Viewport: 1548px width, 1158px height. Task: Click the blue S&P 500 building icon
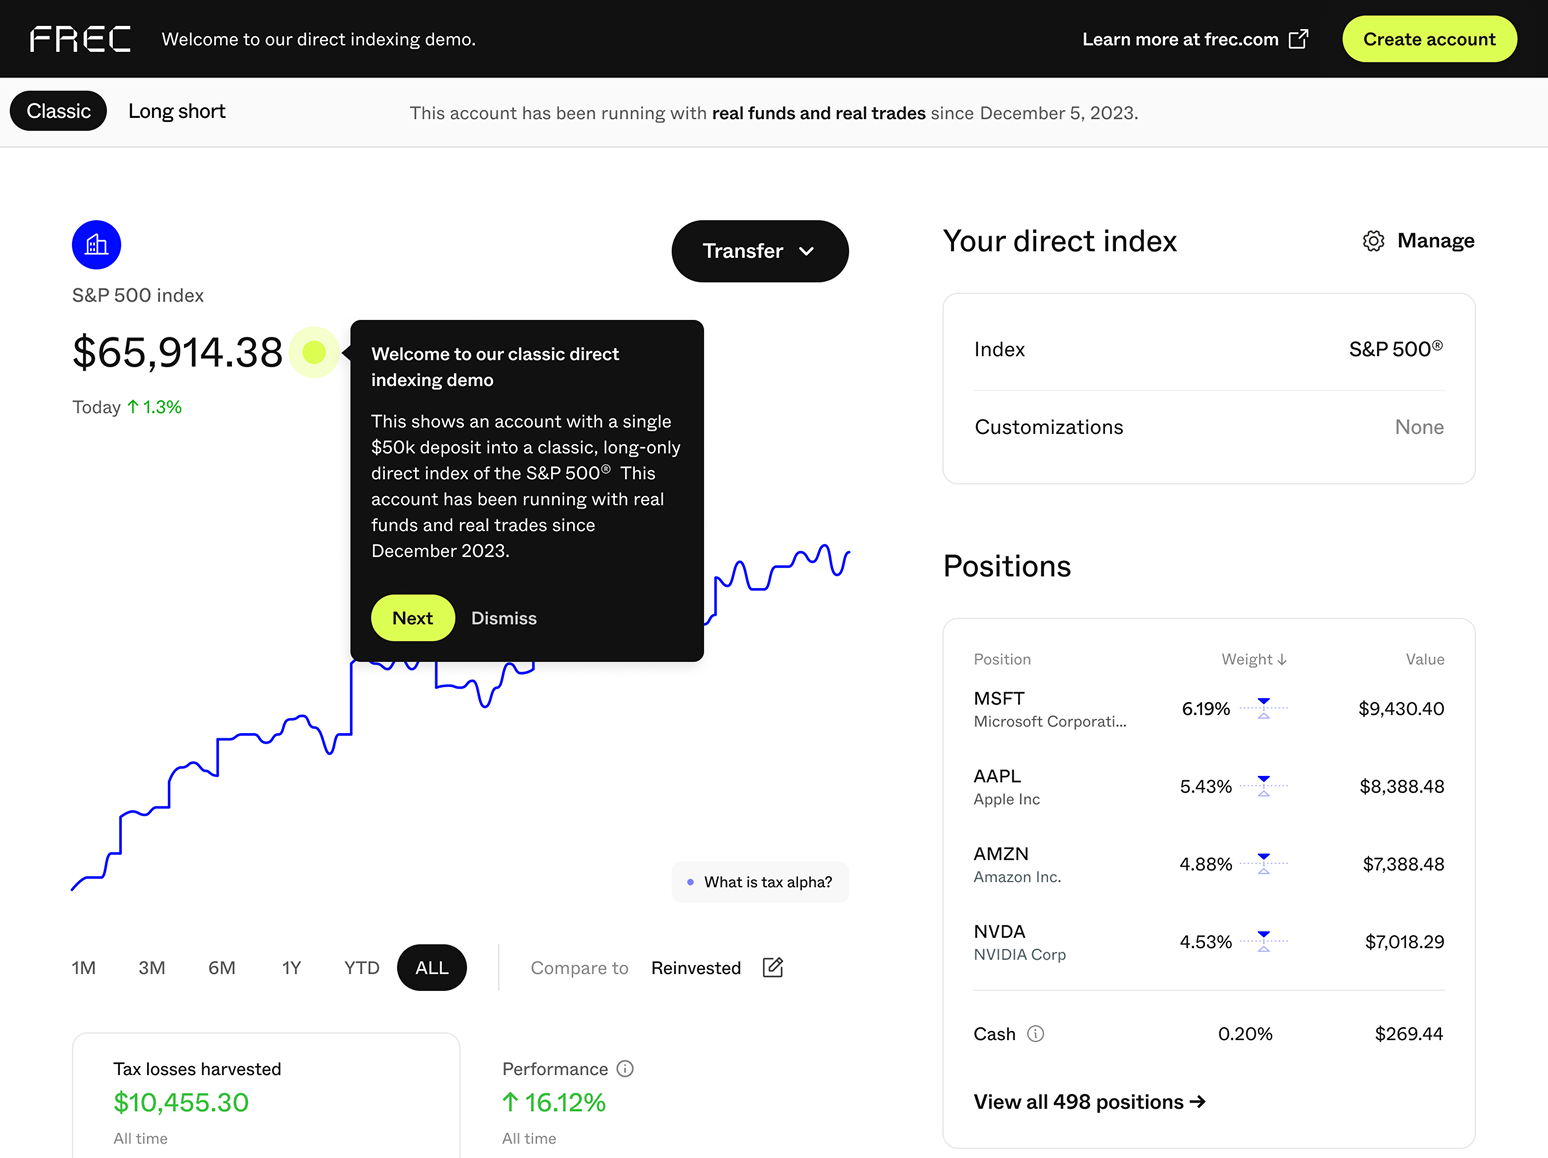tap(97, 245)
